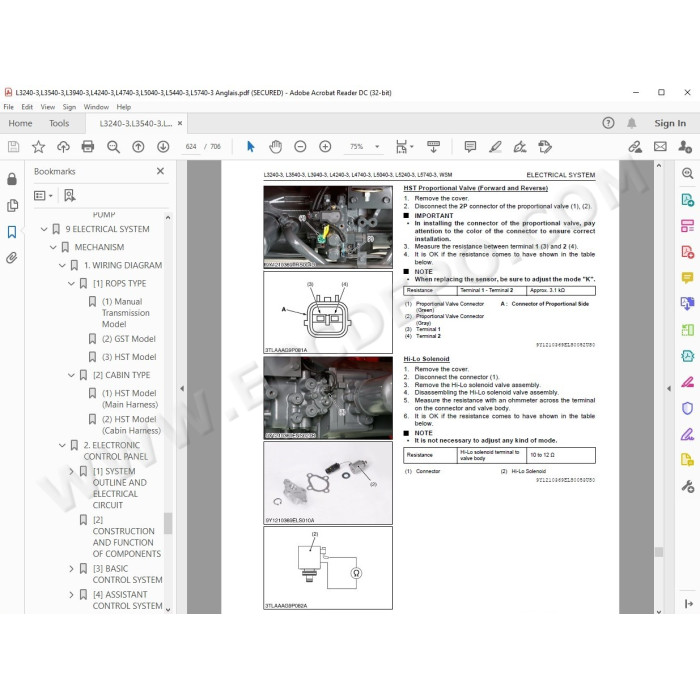Go to next page arrow
The width and height of the screenshot is (700, 700).
163,146
